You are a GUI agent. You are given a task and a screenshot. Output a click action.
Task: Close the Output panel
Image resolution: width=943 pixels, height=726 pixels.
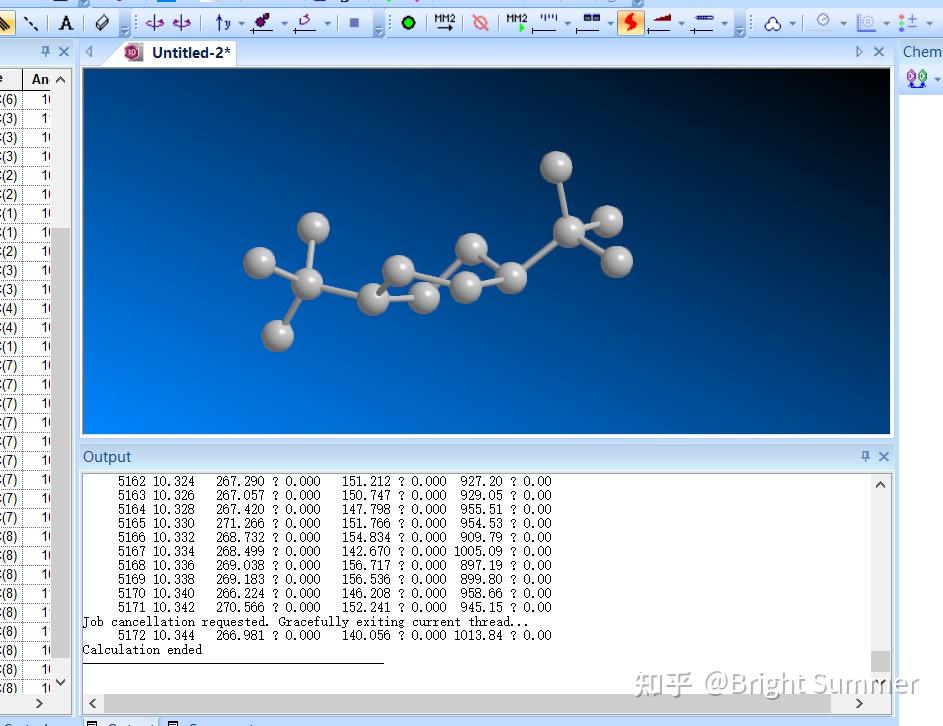click(x=884, y=456)
